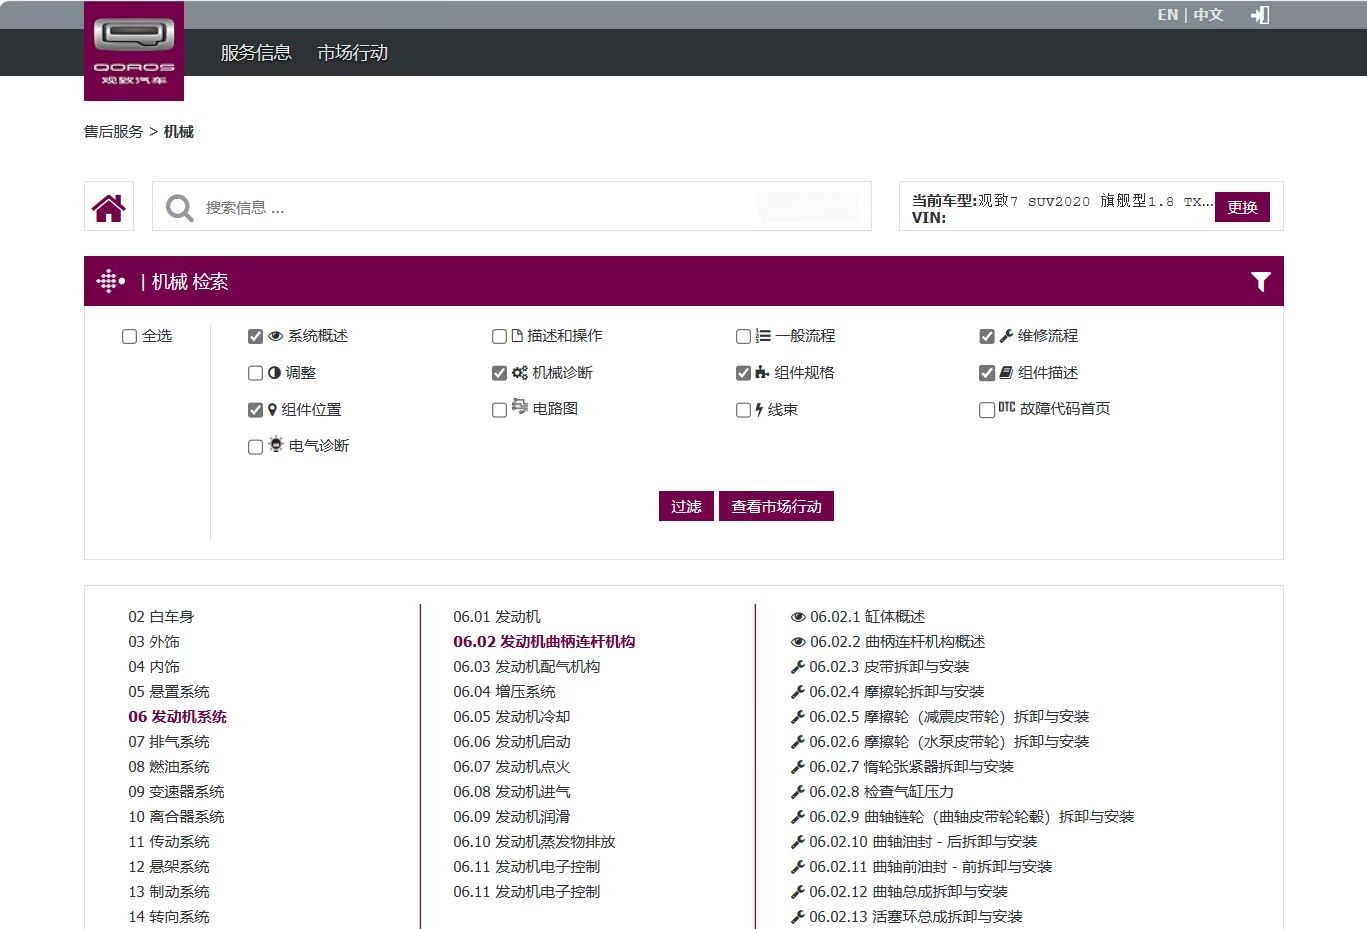Click the 更换 vehicle model button
This screenshot has width=1367, height=929.
tap(1241, 207)
